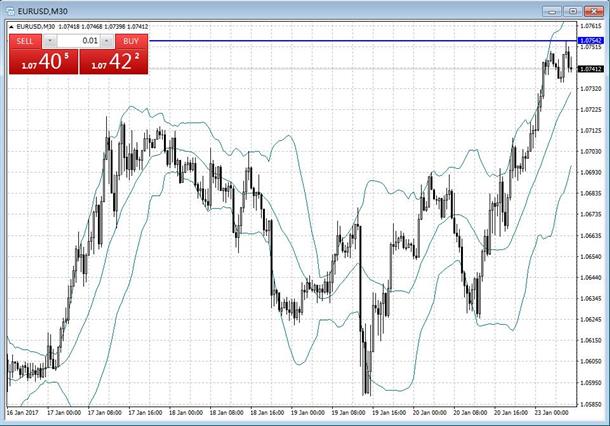
Task: Click price scale label 1.05850
Action: coord(591,405)
